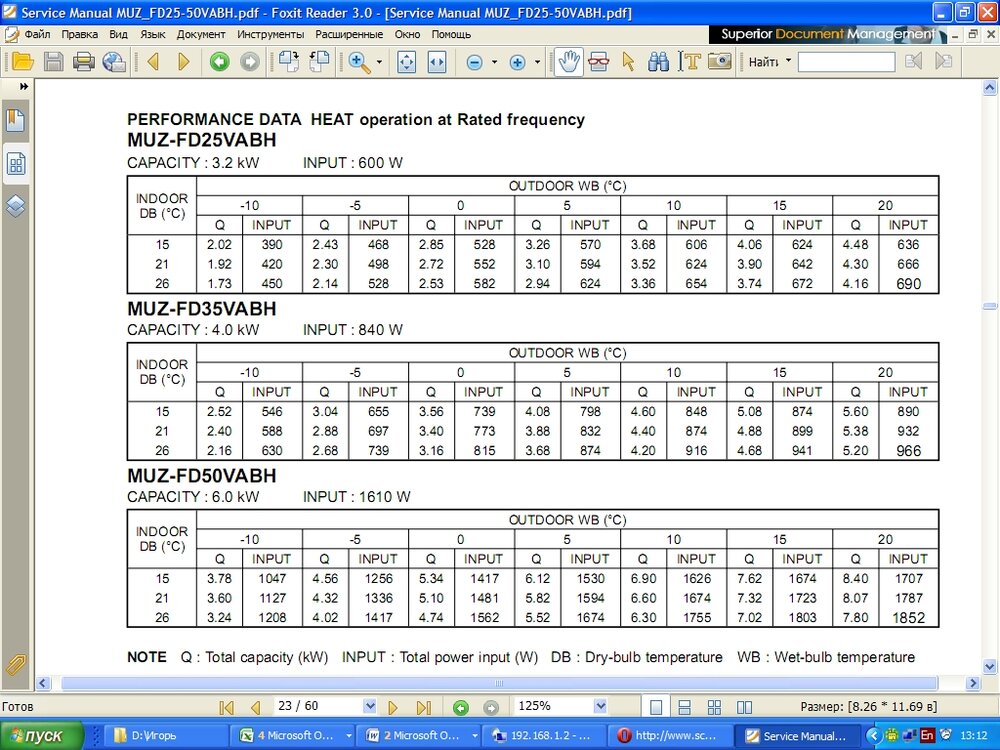1000x750 pixels.
Task: Toggle the En language indicator in system tray
Action: click(x=927, y=735)
